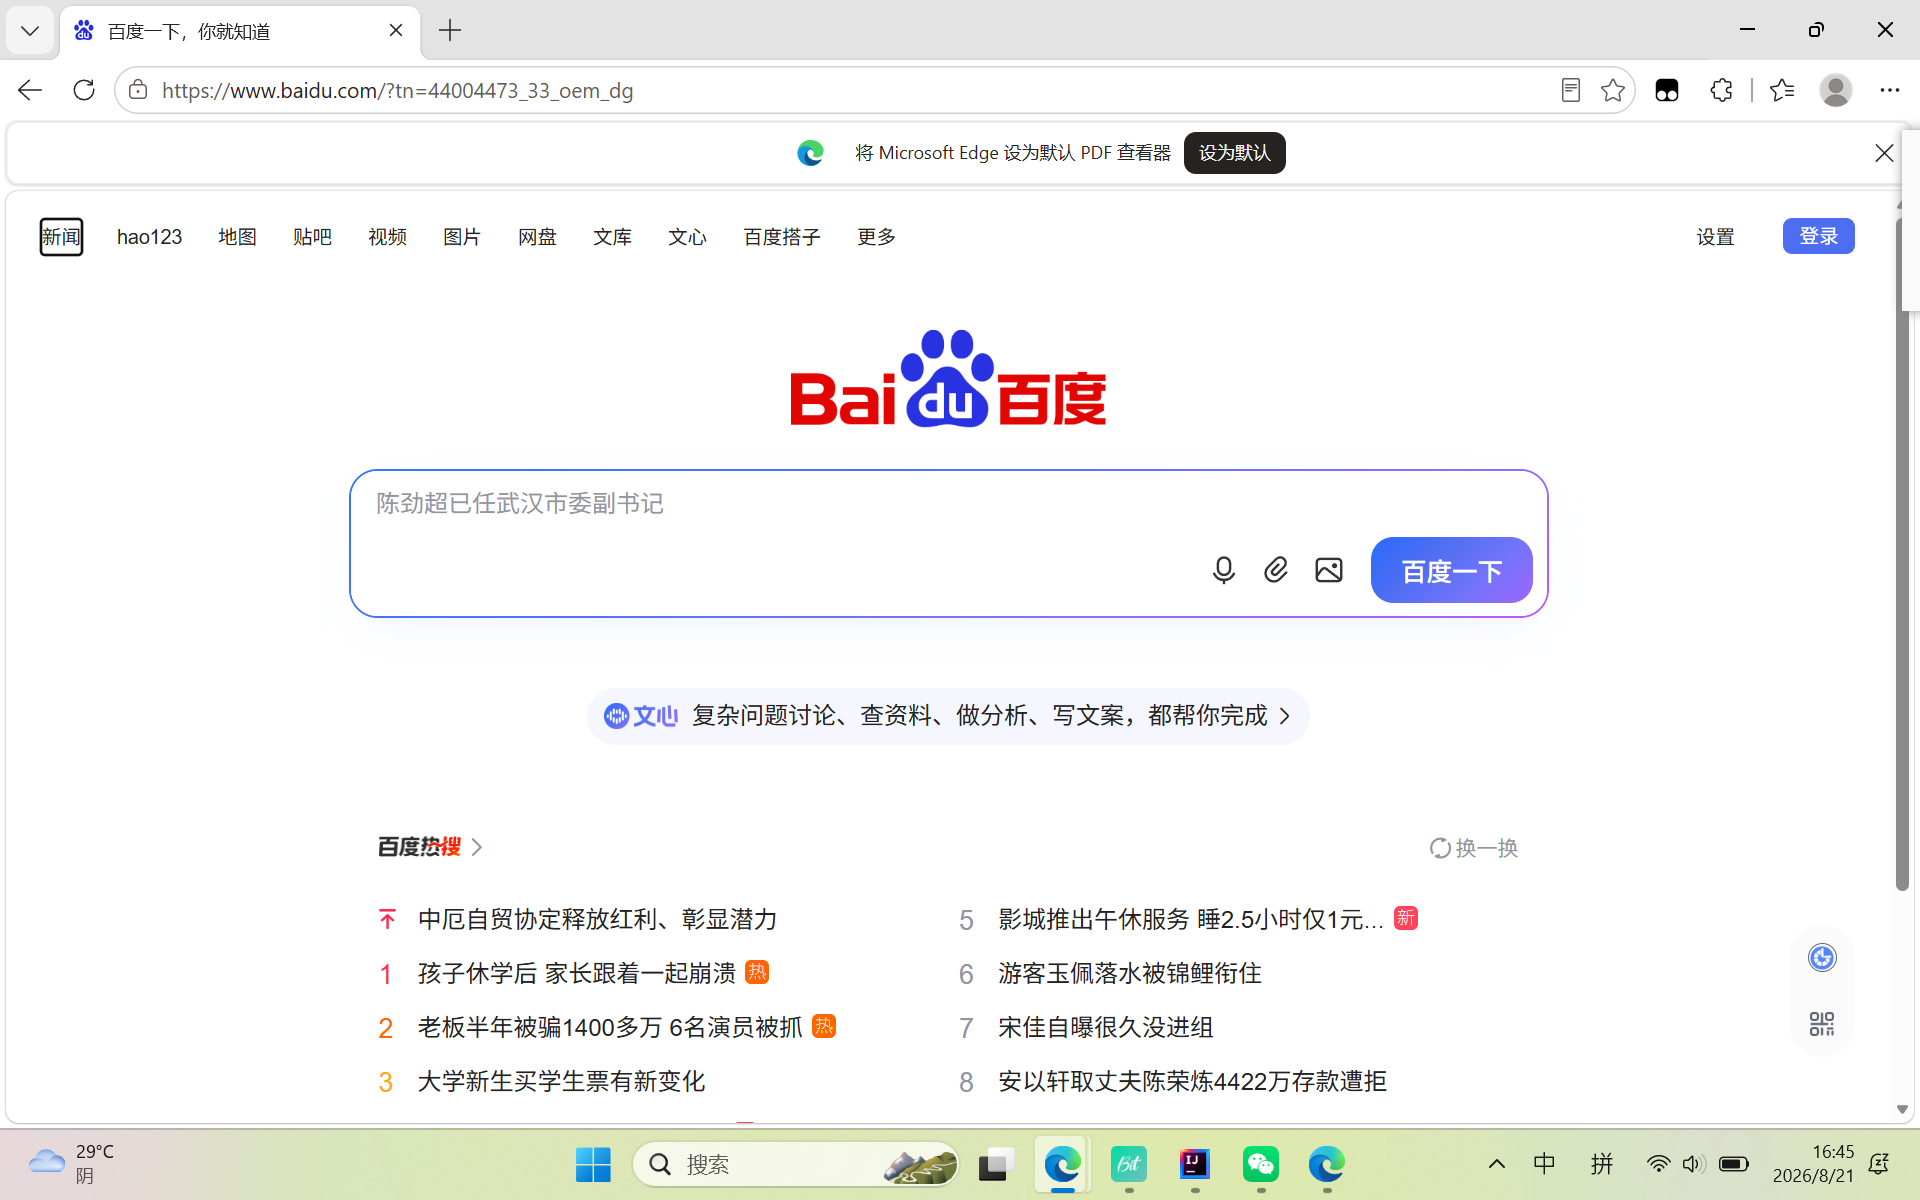1920x1200 pixels.
Task: Open favorites list icon
Action: [1782, 90]
